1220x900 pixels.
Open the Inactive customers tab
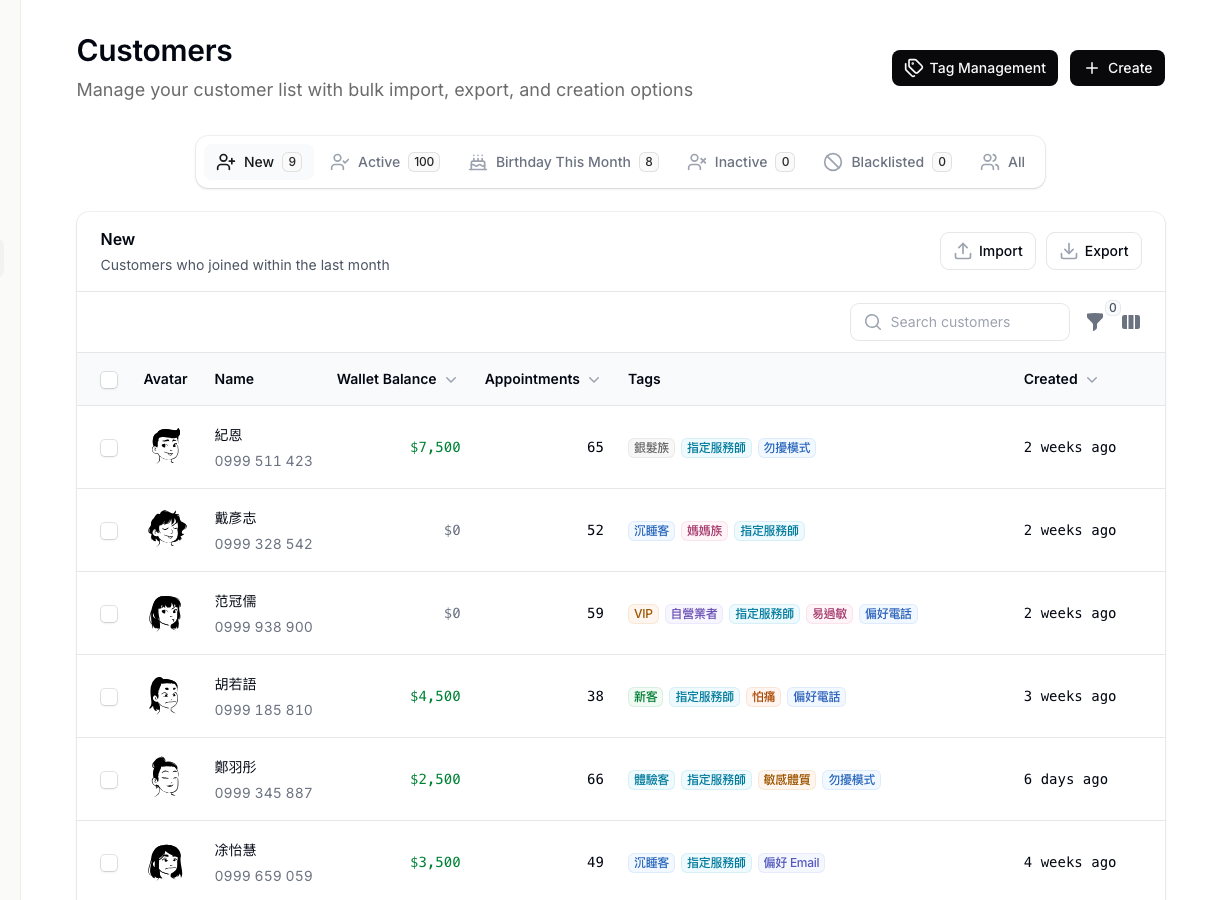740,161
